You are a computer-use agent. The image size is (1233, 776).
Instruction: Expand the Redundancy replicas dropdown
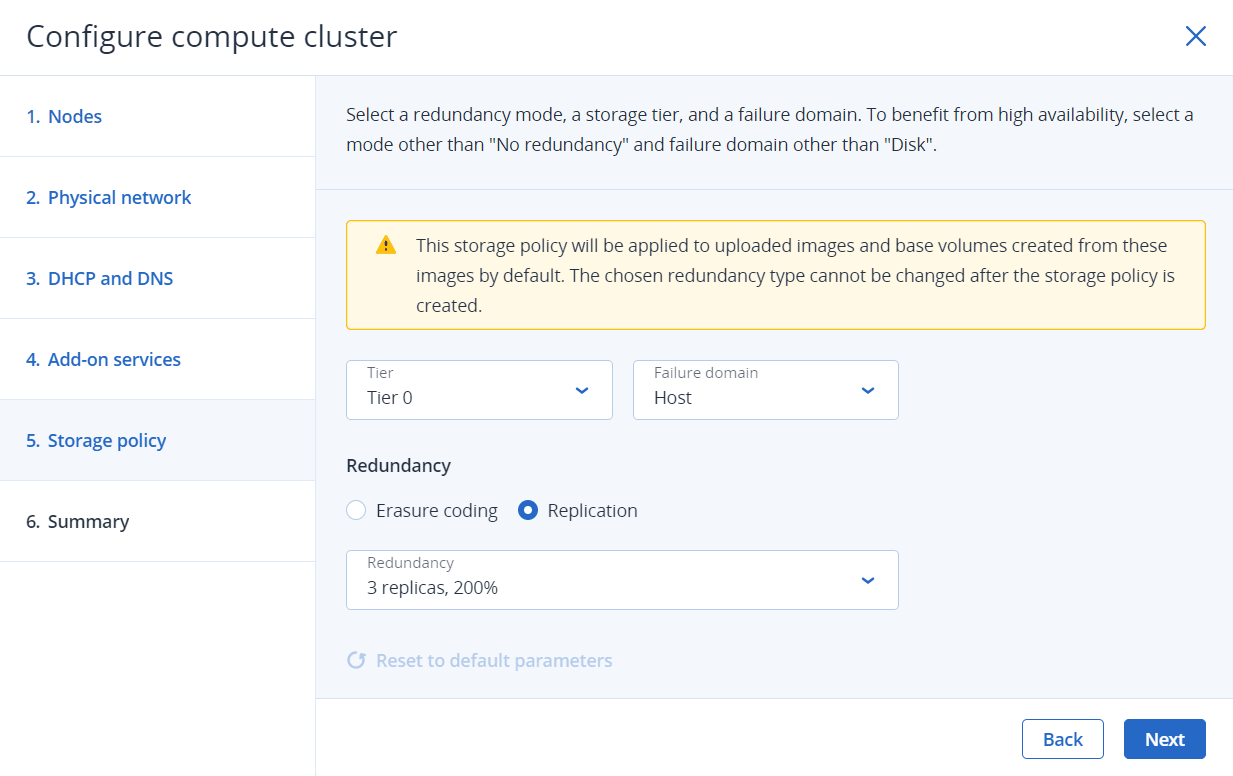tap(622, 580)
